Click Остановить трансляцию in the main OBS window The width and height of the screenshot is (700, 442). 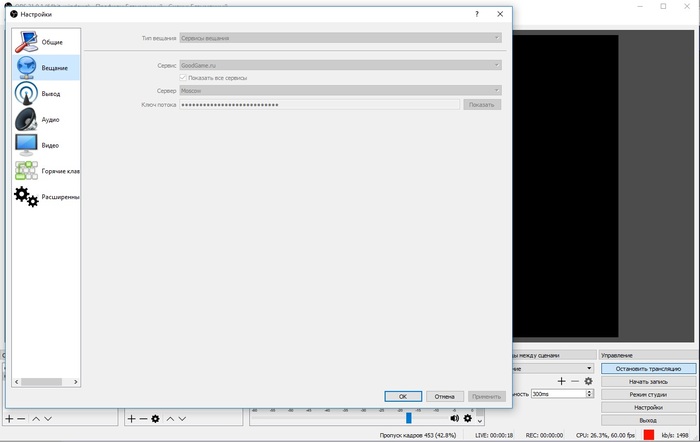click(648, 369)
